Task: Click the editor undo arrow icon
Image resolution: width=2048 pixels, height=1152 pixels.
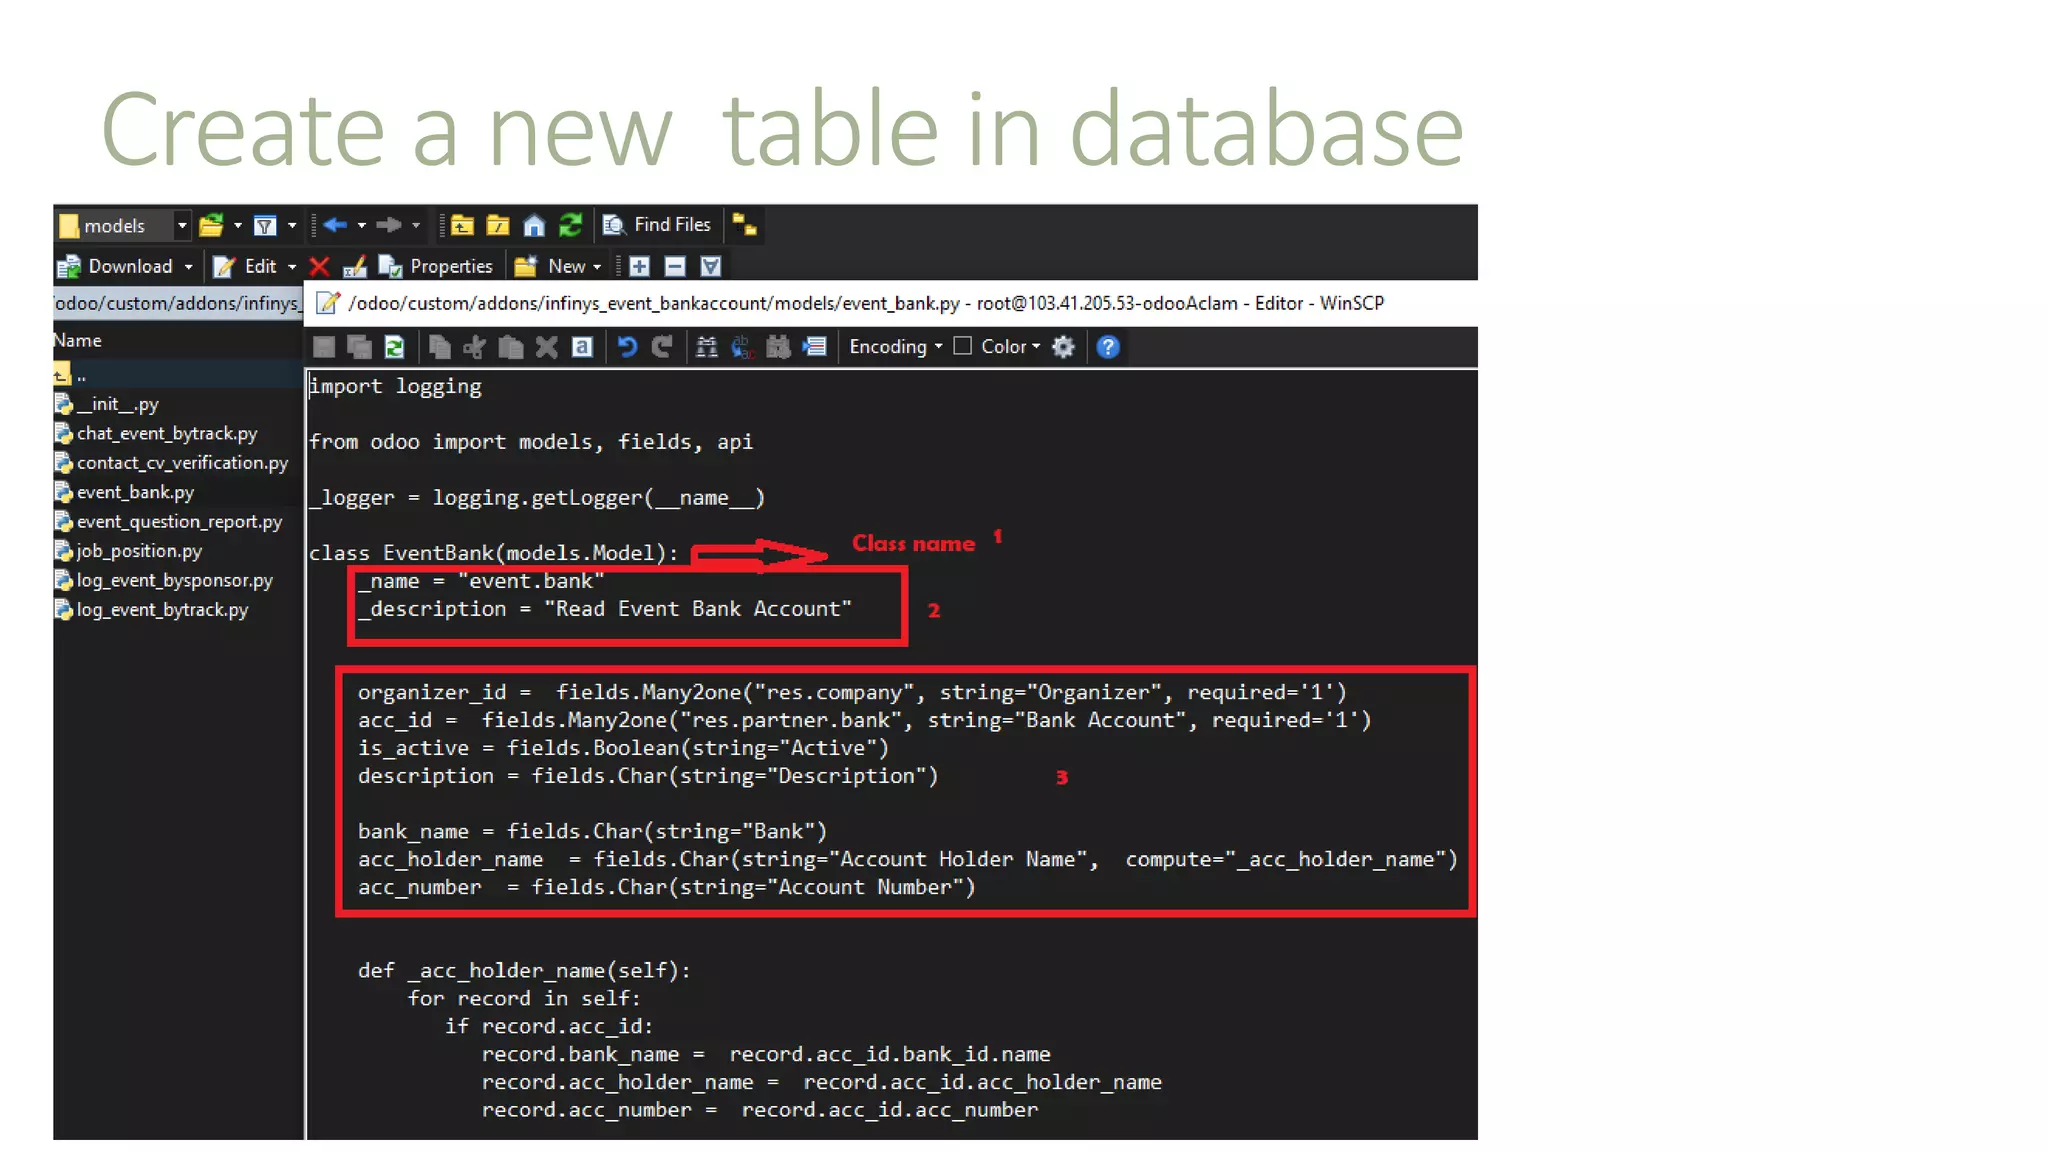Action: pos(627,347)
